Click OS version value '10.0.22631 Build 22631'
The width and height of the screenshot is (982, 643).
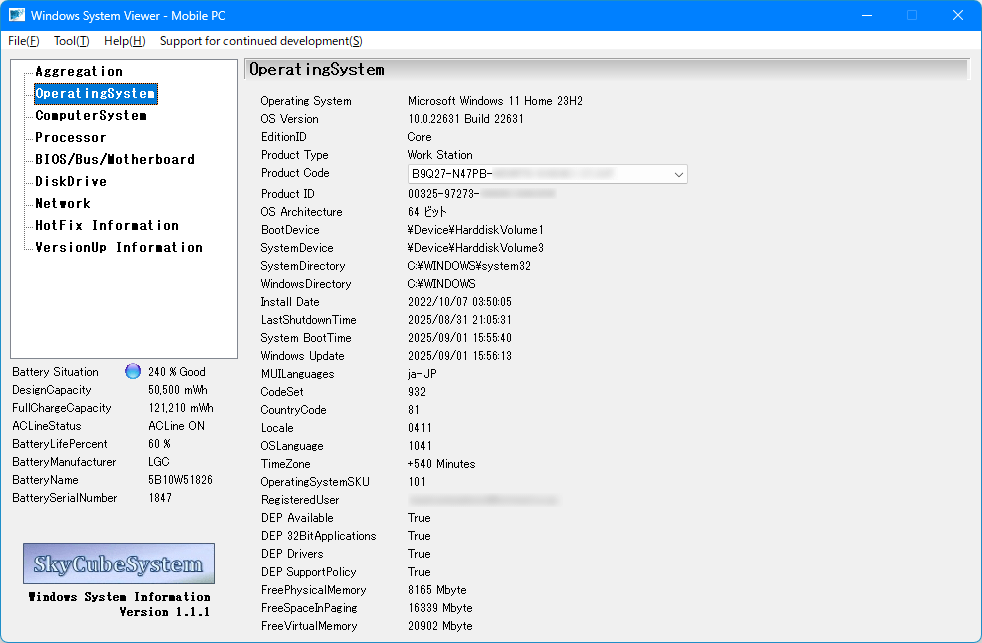point(466,119)
